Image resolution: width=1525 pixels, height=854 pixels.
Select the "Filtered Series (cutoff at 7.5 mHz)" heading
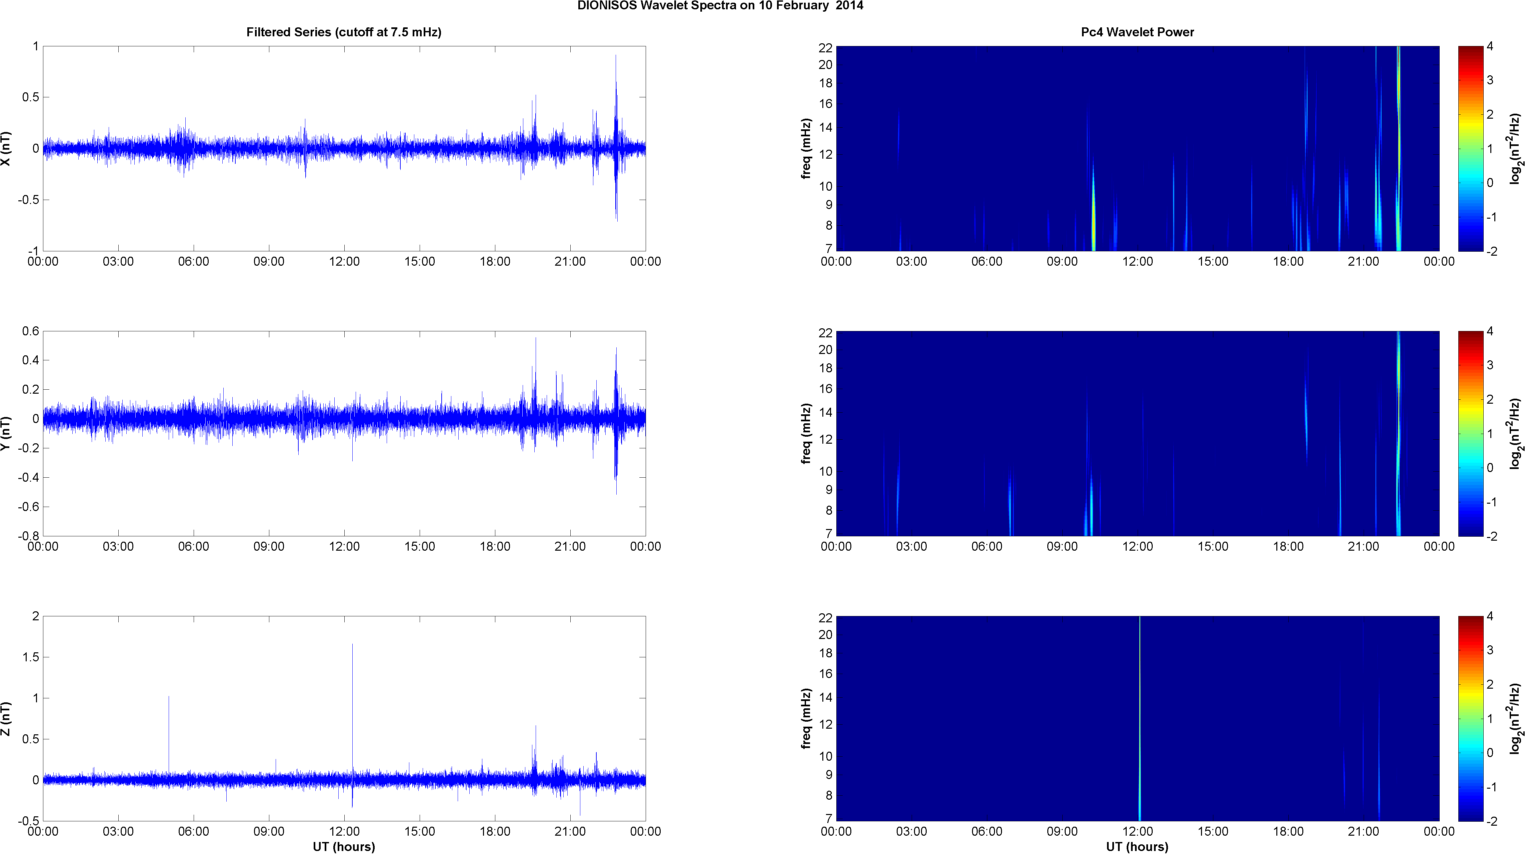pos(344,32)
